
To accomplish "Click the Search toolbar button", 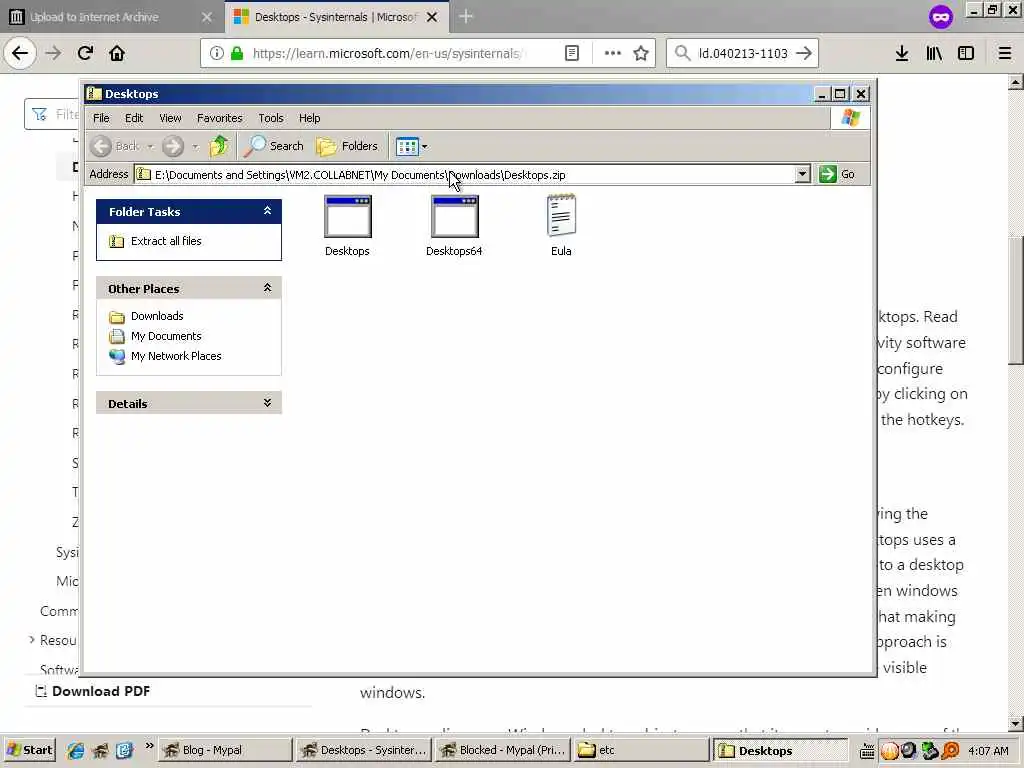I will click(274, 146).
